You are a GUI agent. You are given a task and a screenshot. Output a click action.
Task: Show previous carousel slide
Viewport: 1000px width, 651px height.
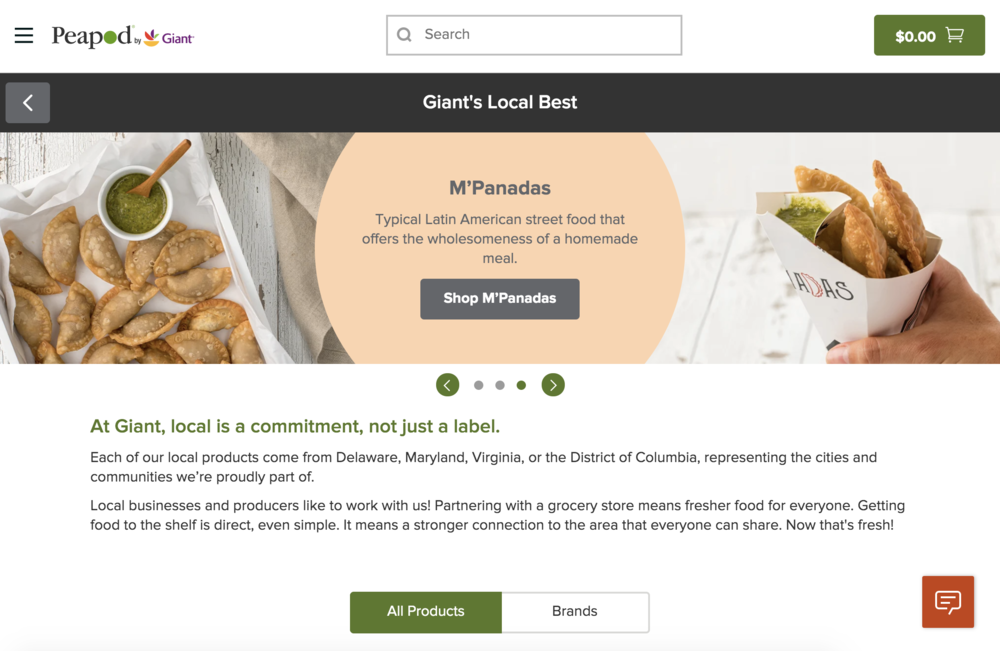click(x=448, y=385)
